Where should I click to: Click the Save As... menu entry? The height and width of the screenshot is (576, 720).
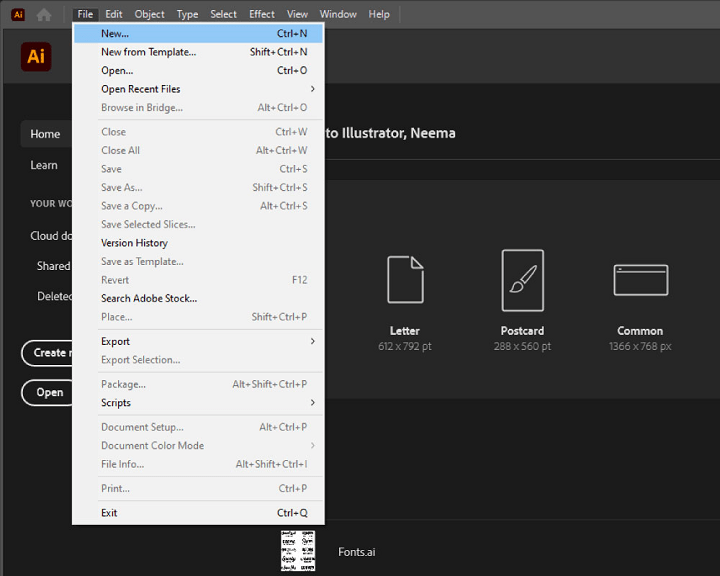[198, 187]
